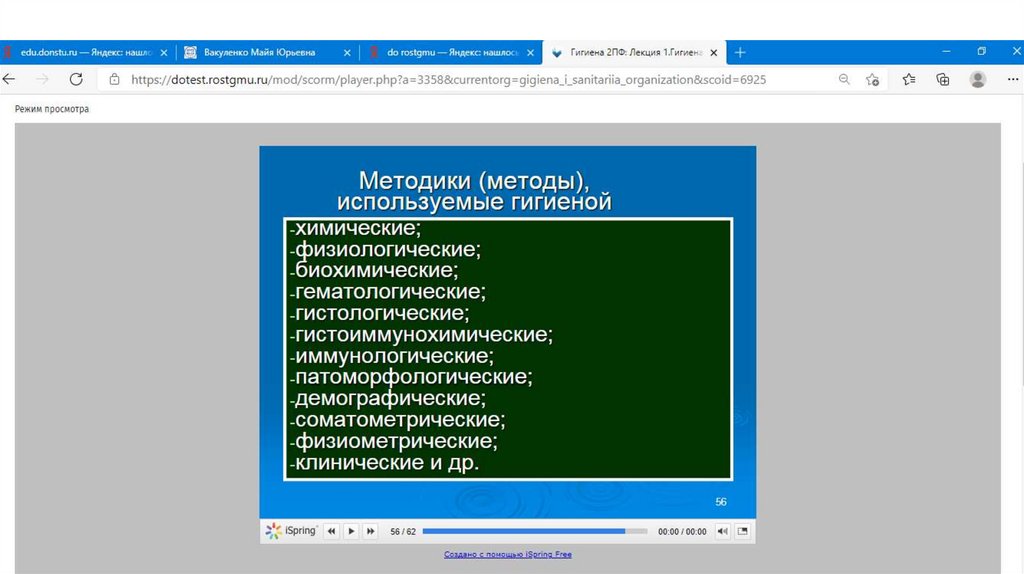Close the Гигиена 2ПФ tab

click(x=714, y=53)
